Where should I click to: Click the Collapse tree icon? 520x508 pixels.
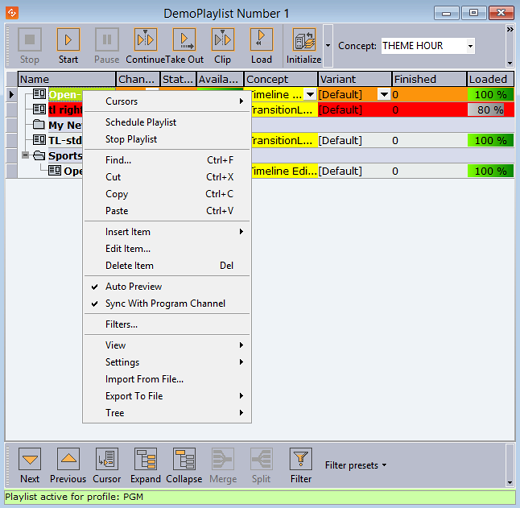tap(184, 459)
